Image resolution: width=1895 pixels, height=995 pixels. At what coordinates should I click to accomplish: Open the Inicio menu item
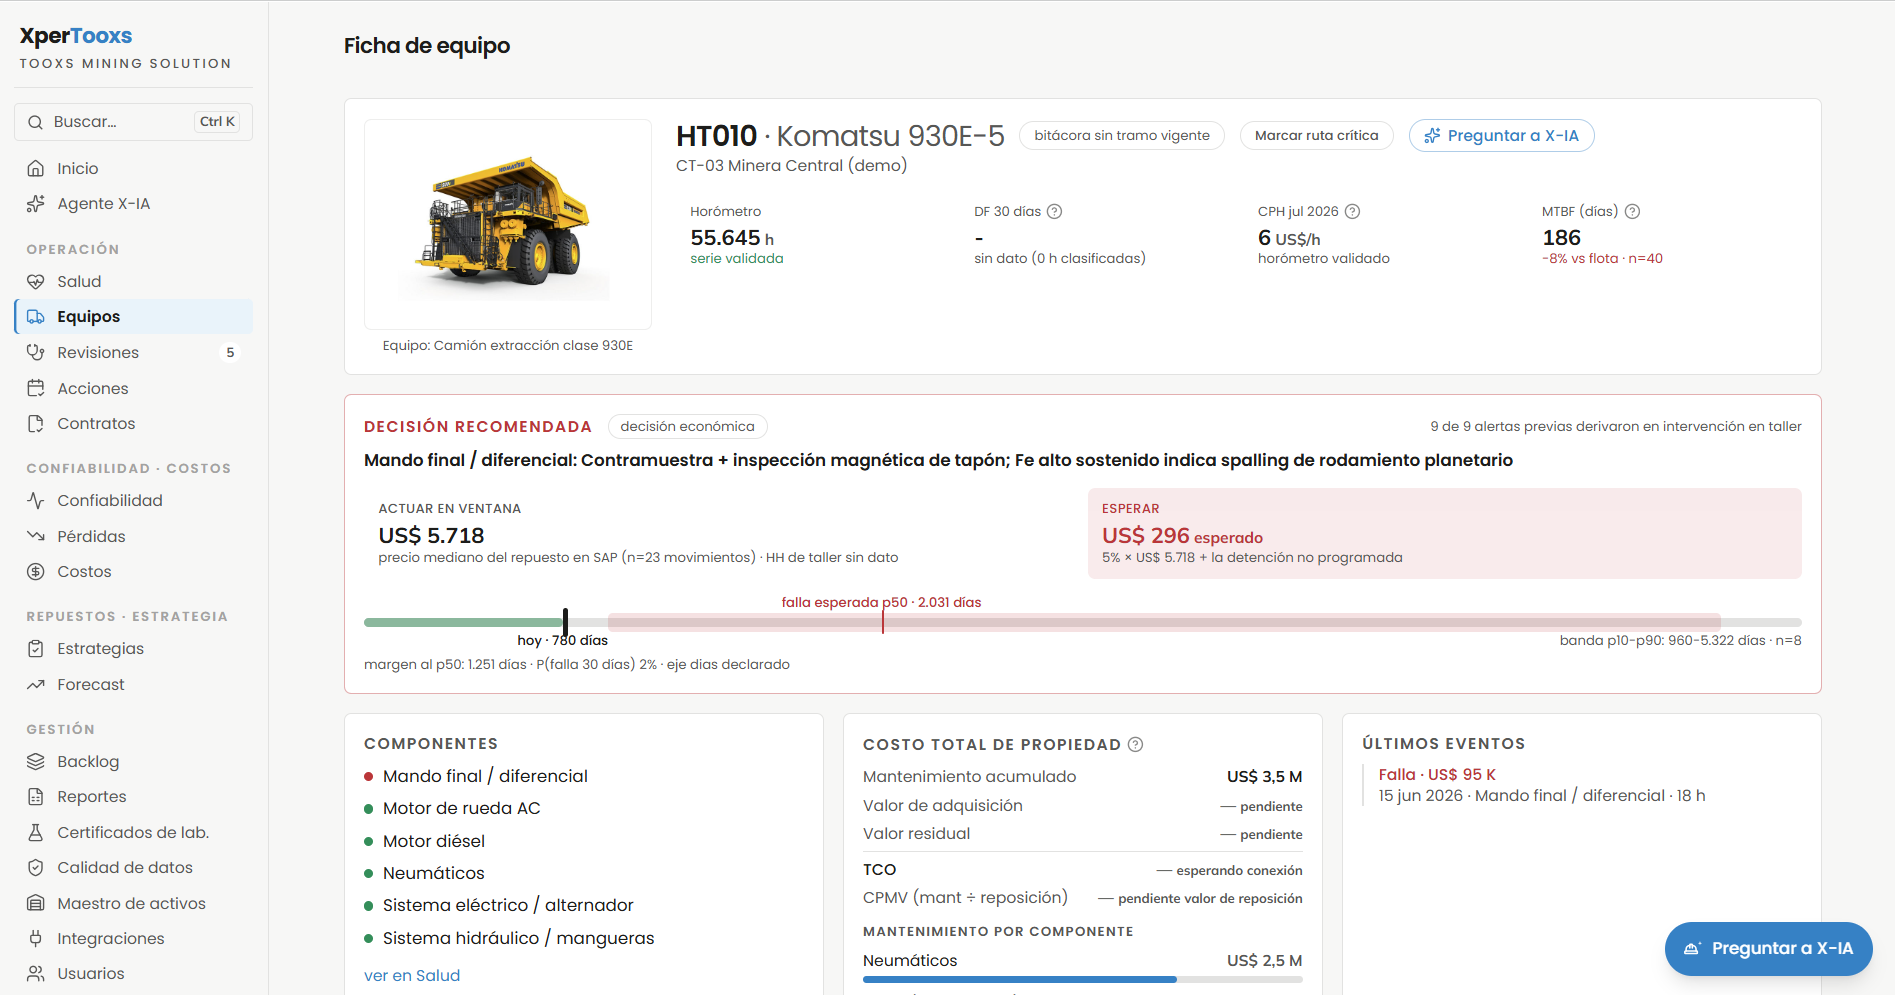(x=133, y=168)
